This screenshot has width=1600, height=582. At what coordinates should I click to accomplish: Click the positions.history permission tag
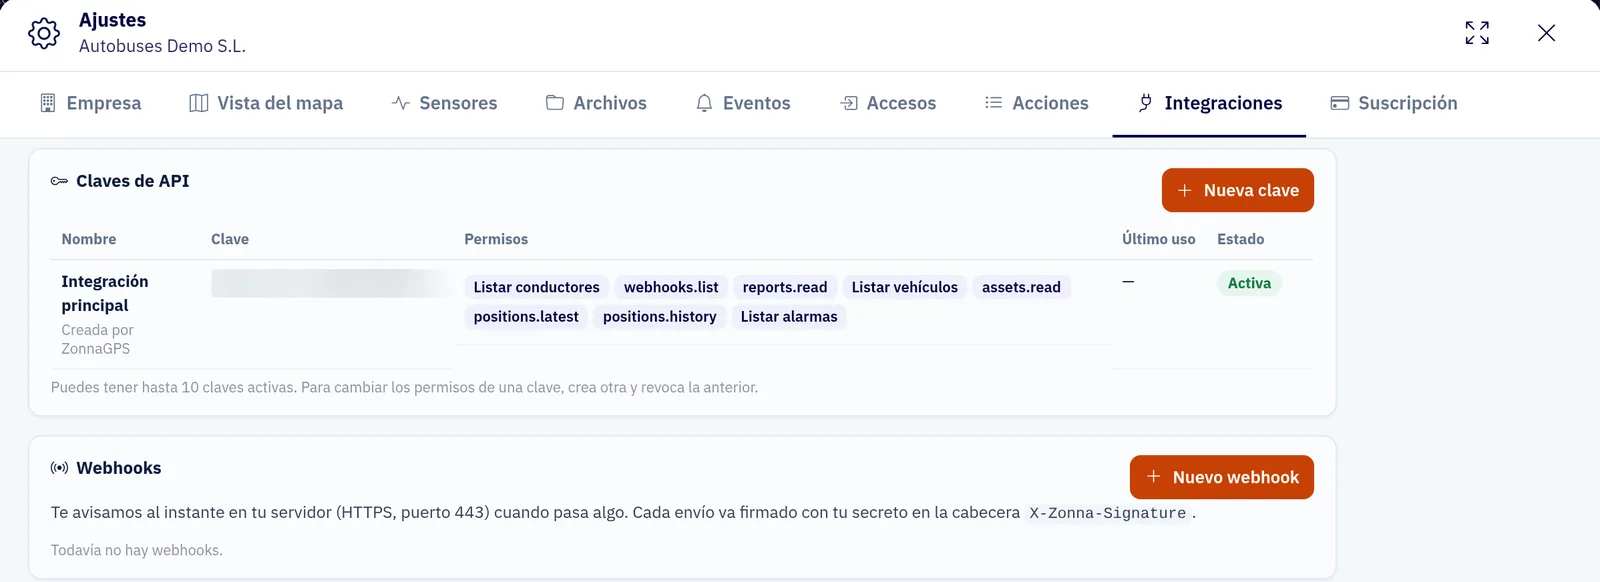pos(660,317)
